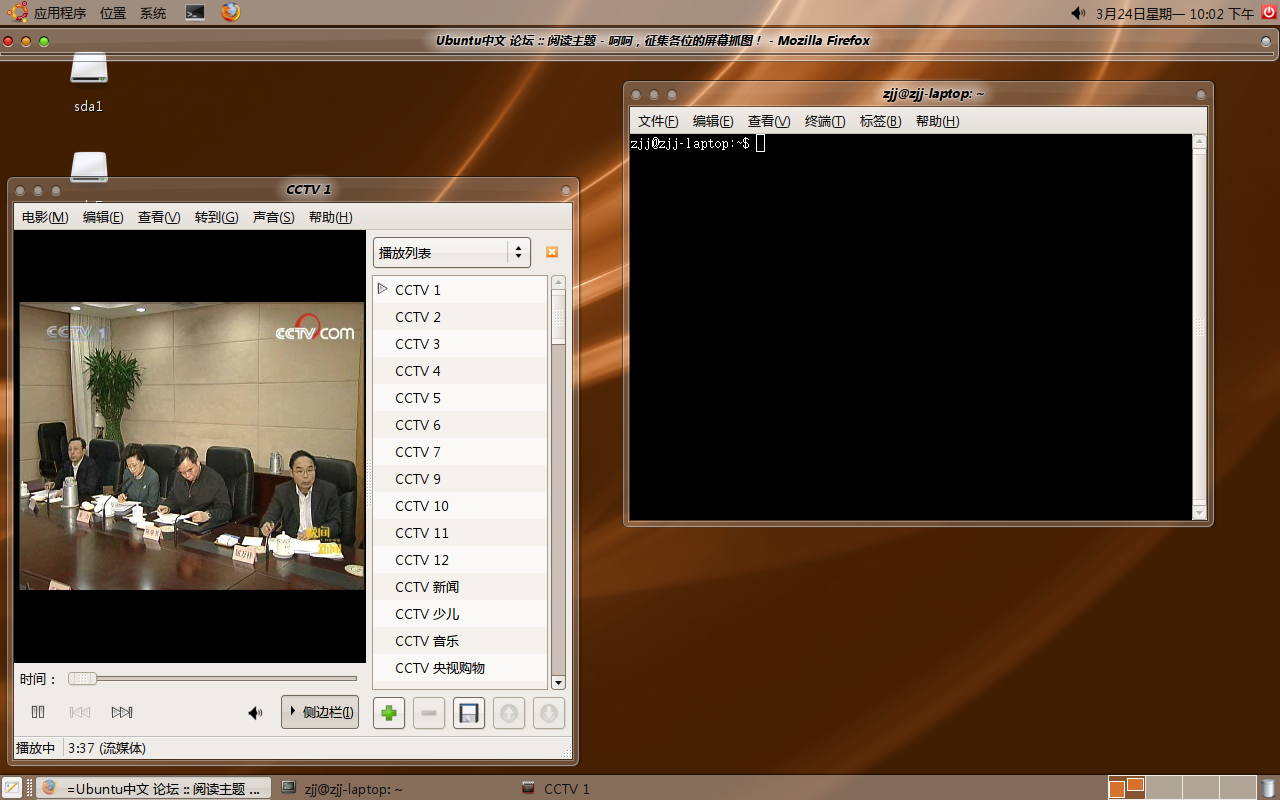Open the terminal Tabs (标签) menu

coord(880,121)
